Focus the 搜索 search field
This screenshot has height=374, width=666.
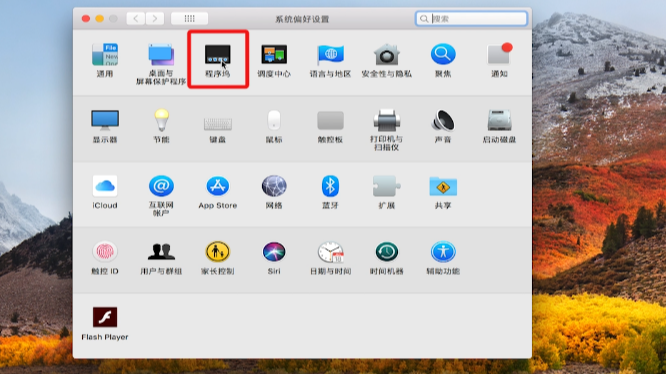pyautogui.click(x=471, y=19)
